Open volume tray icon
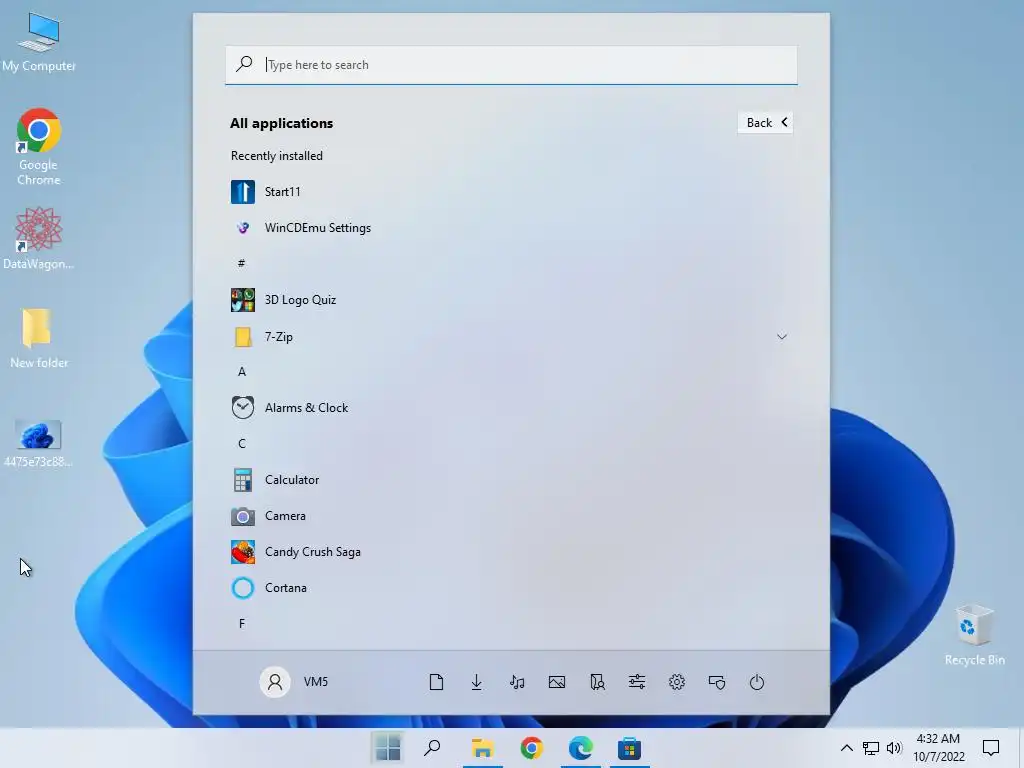Viewport: 1024px width, 768px height. [894, 748]
